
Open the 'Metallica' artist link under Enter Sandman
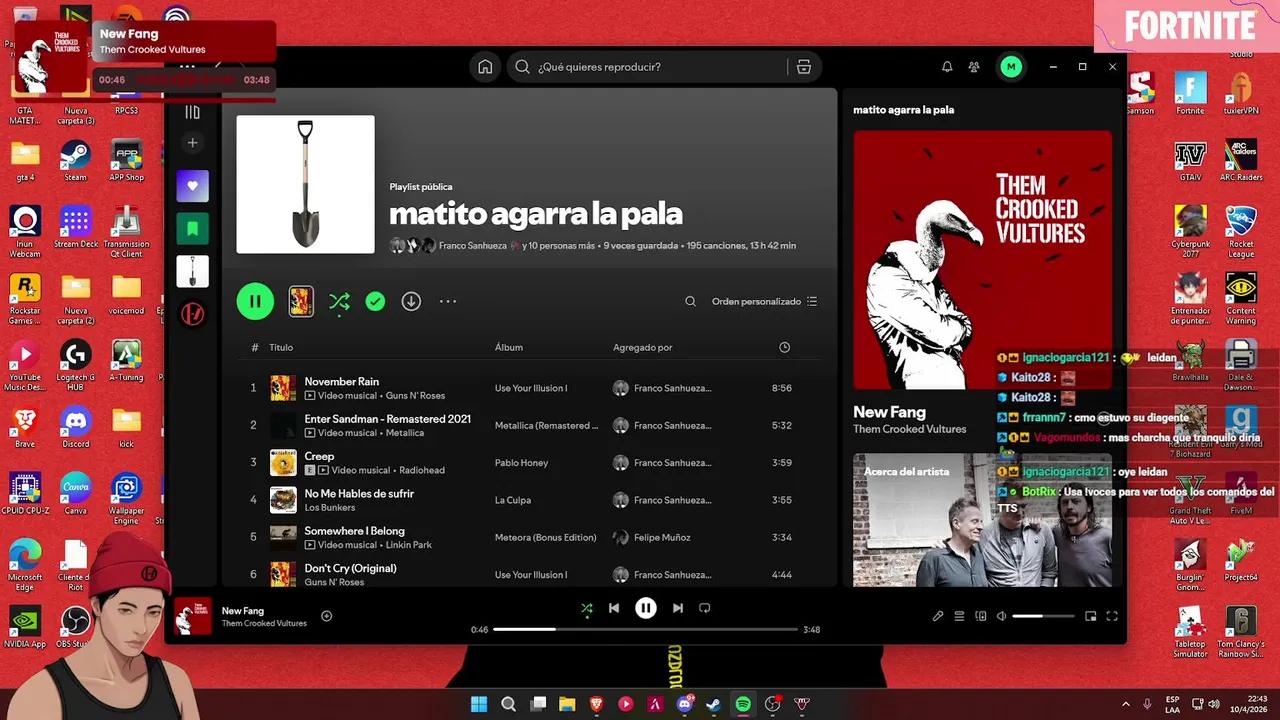[405, 433]
